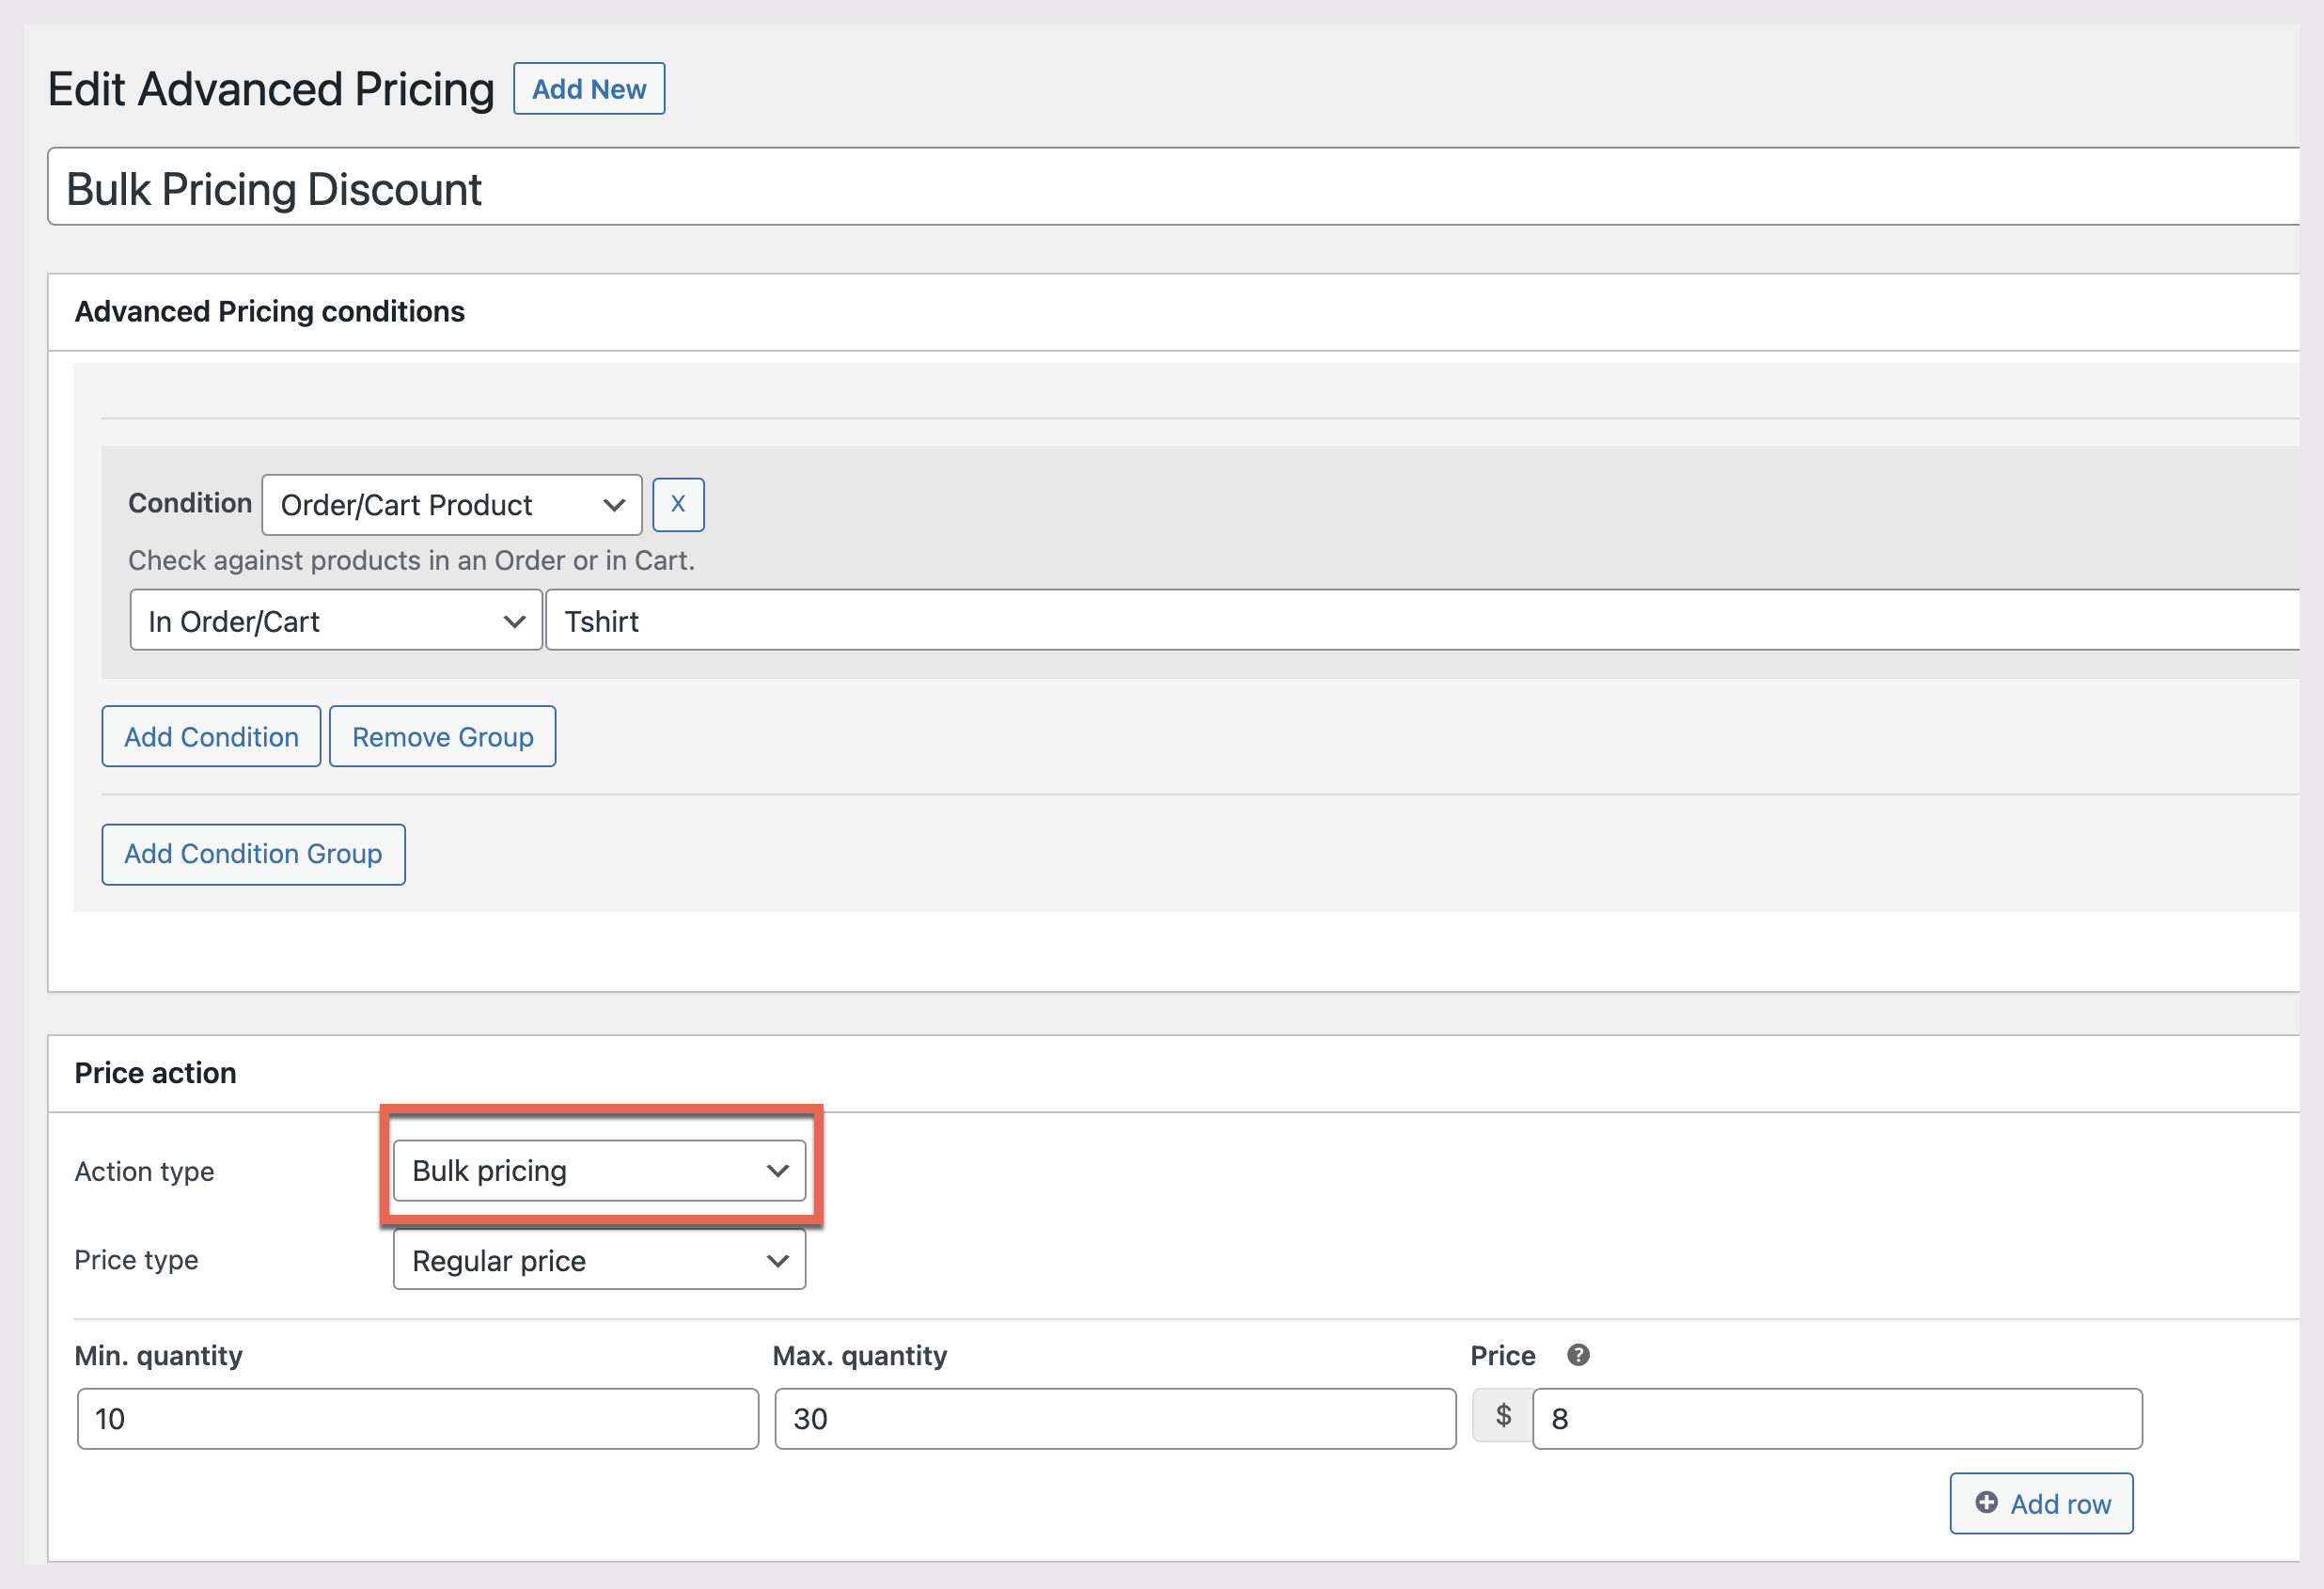Screen dimensions: 2324x1589
Task: Click the Min. quantity field showing 10
Action: point(417,1418)
